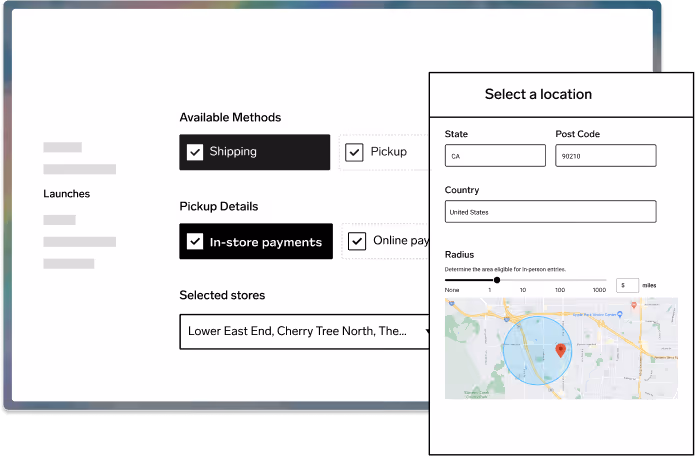Click the red map pin marker

(x=561, y=351)
